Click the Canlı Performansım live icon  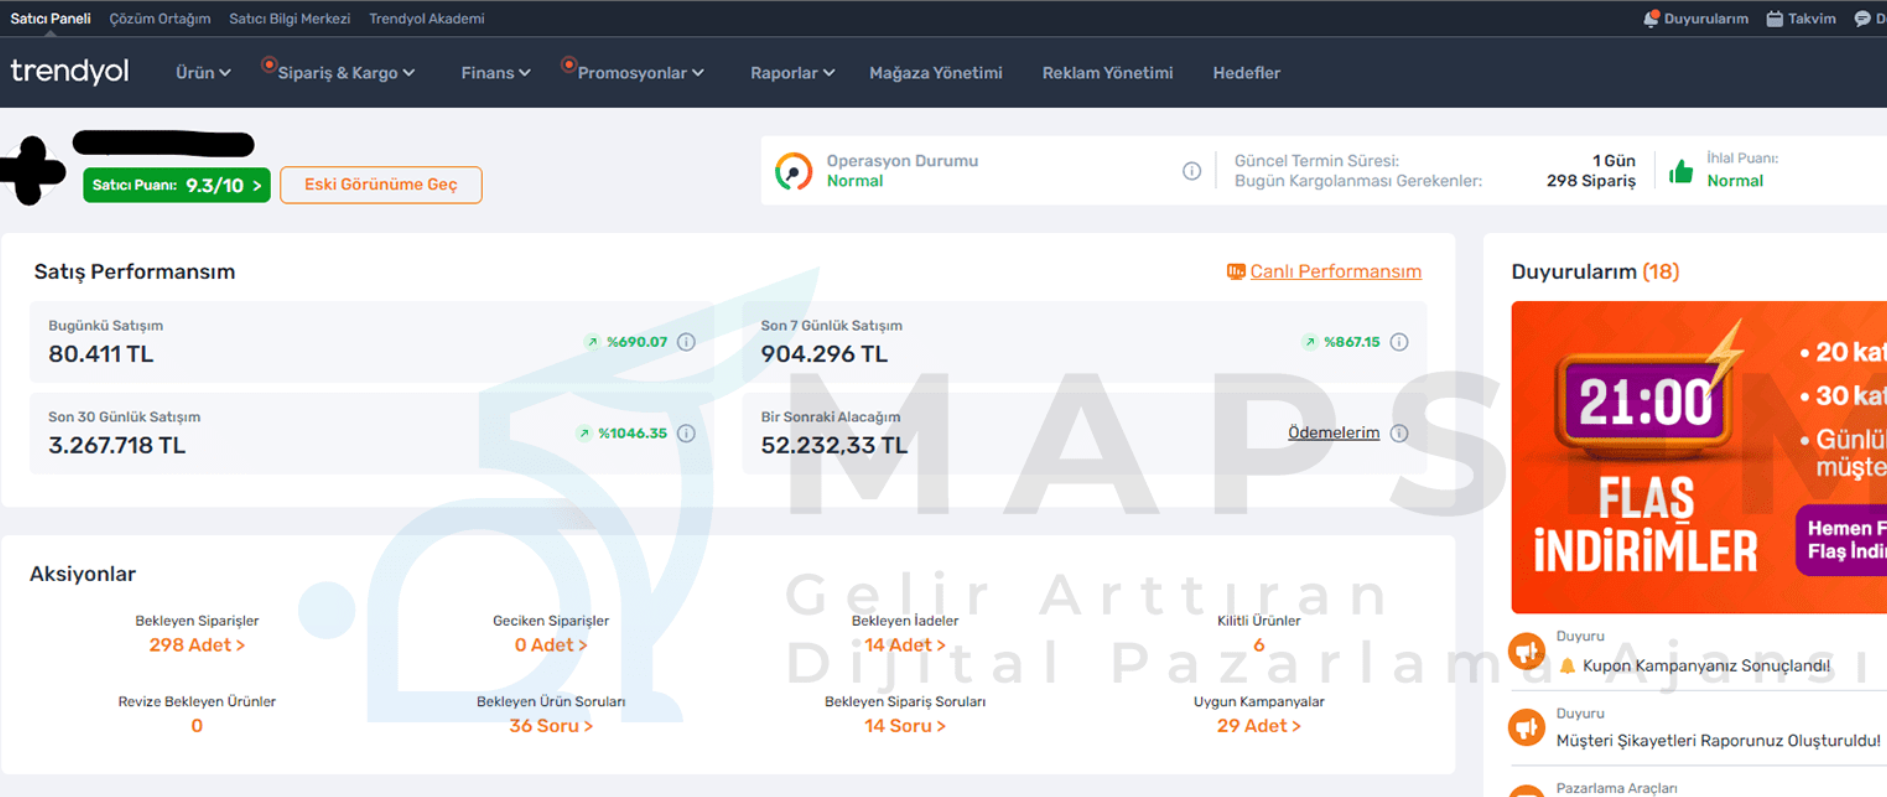pos(1236,271)
